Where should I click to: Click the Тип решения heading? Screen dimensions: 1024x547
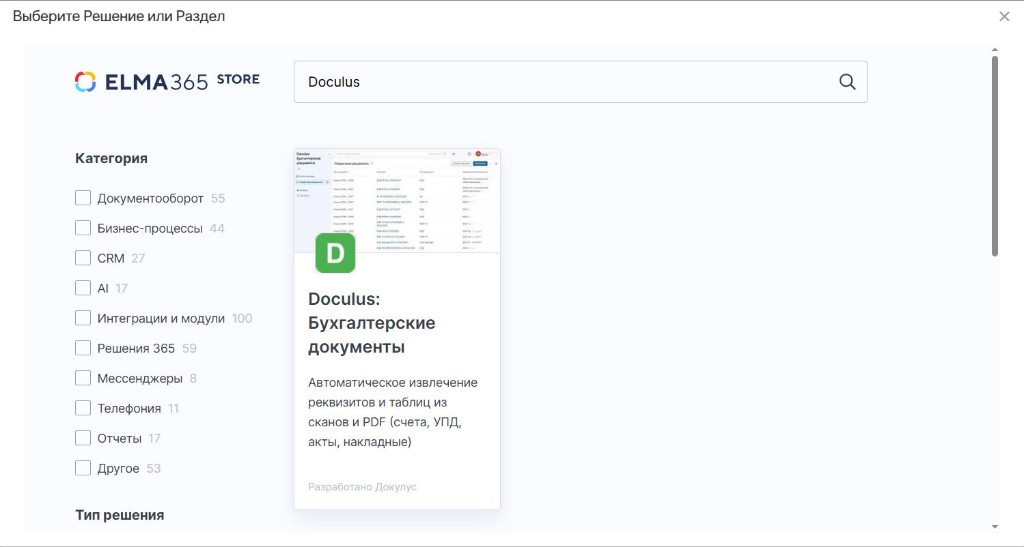tap(120, 515)
